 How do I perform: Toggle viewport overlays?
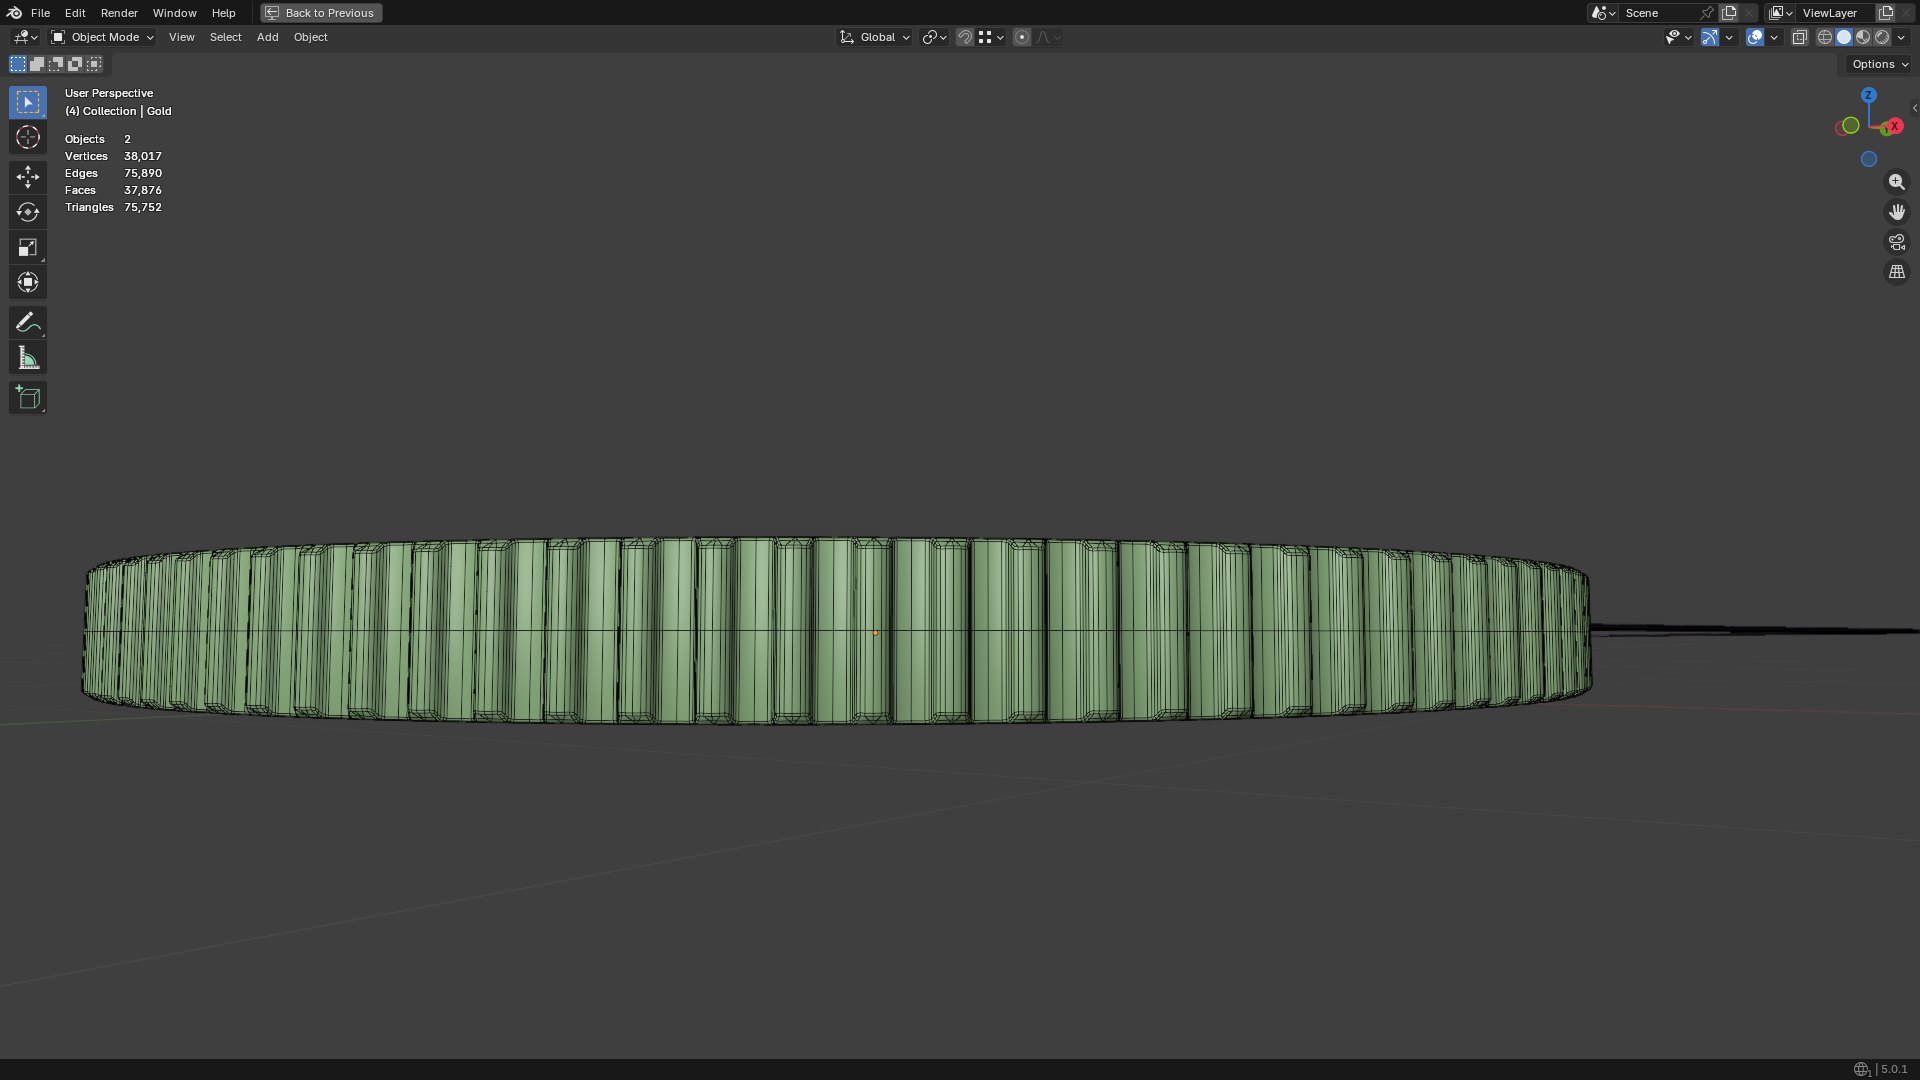(1754, 37)
